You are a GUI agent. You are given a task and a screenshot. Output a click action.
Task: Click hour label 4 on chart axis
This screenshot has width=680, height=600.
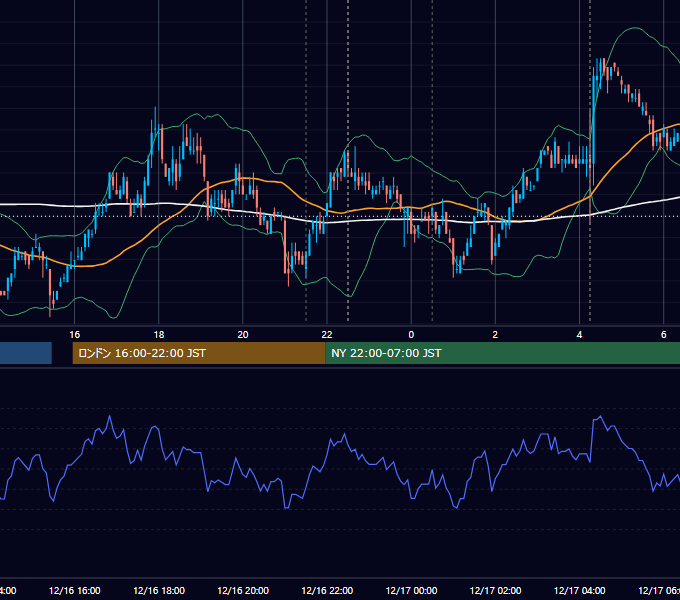click(579, 335)
